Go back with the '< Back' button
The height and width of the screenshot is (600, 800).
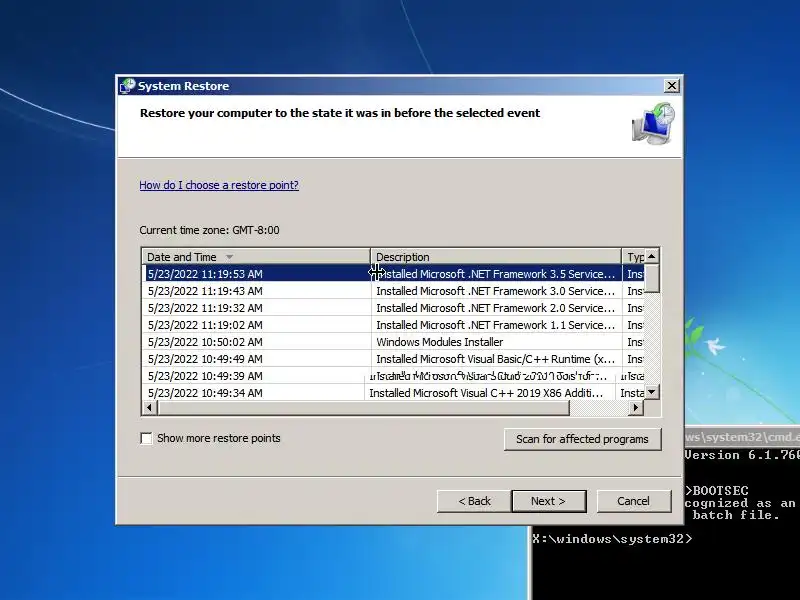click(x=474, y=501)
